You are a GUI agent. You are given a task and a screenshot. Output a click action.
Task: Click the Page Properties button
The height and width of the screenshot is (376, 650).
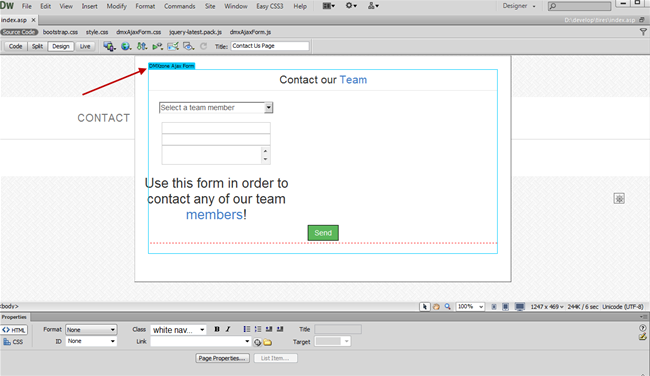point(223,358)
